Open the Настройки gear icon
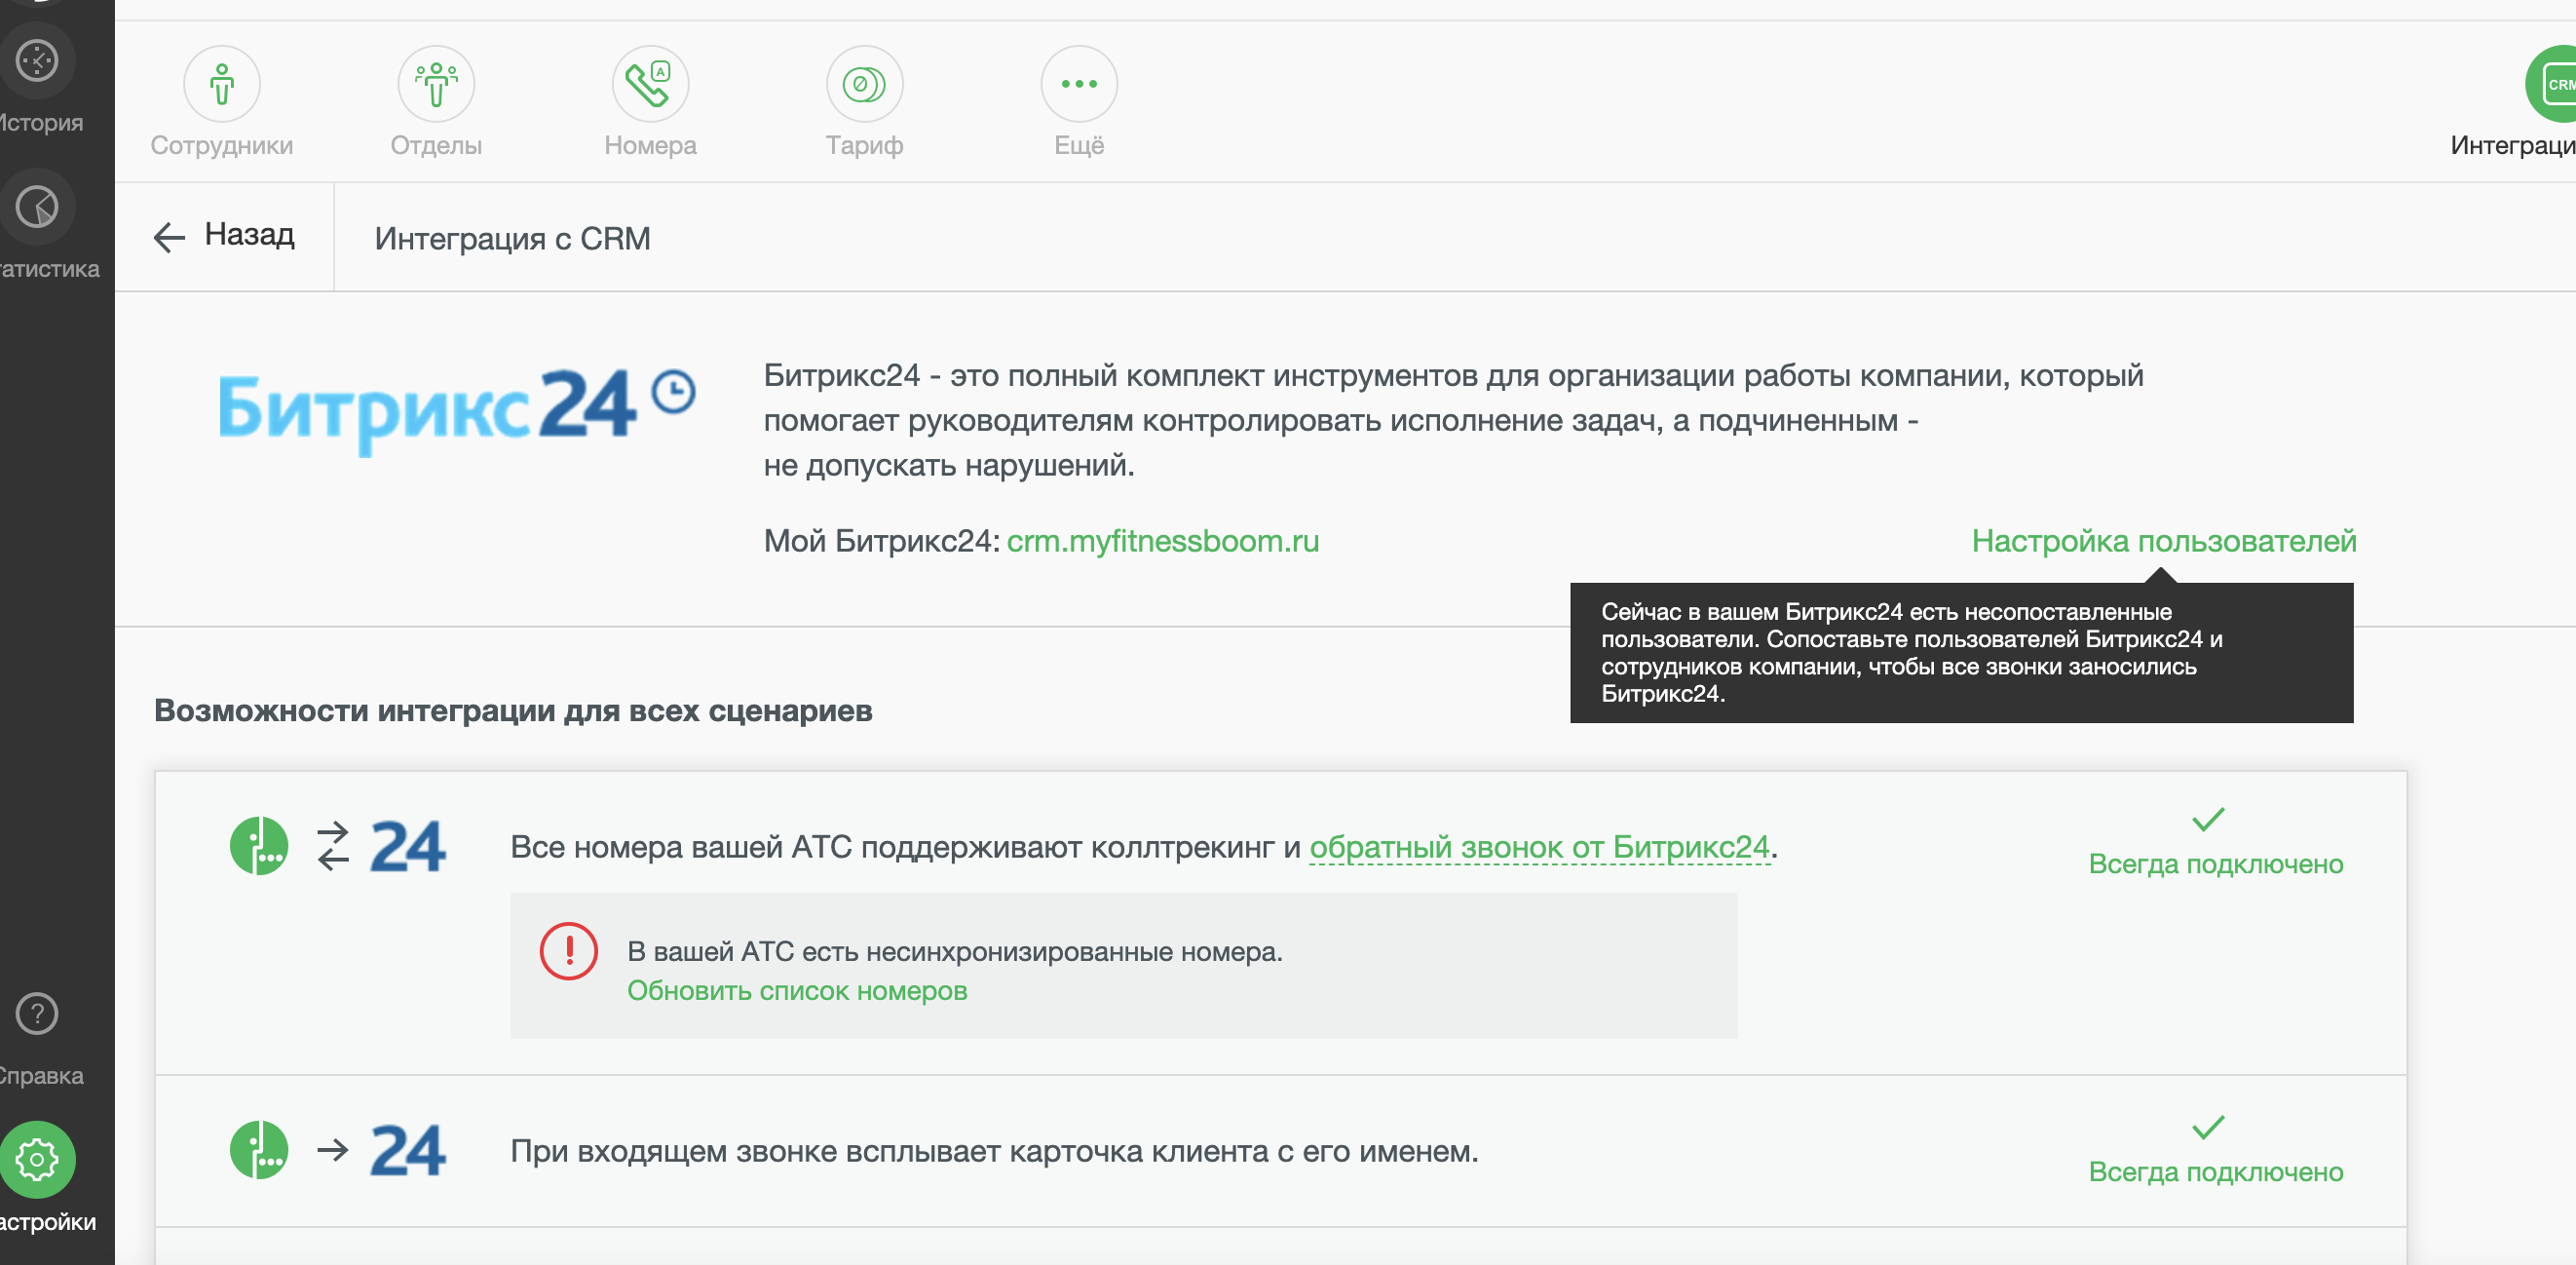 pyautogui.click(x=37, y=1160)
